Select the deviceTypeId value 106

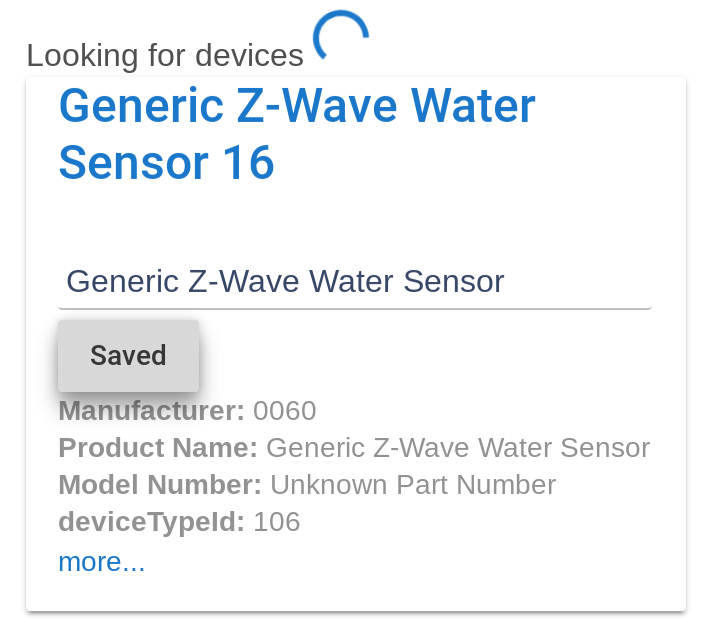[277, 522]
